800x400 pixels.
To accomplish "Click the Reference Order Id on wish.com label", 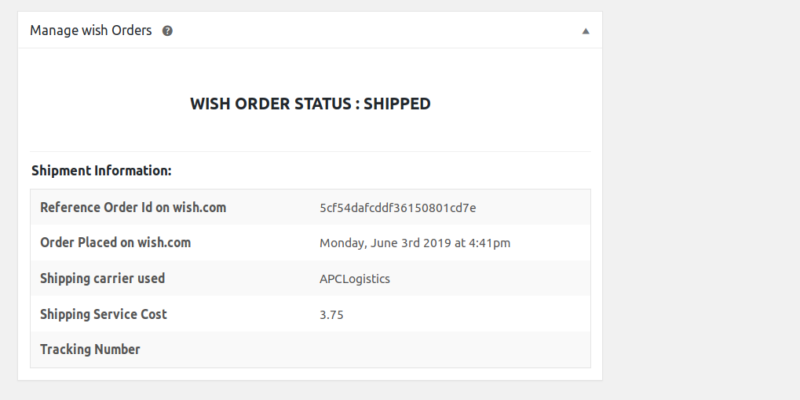I will (x=133, y=207).
